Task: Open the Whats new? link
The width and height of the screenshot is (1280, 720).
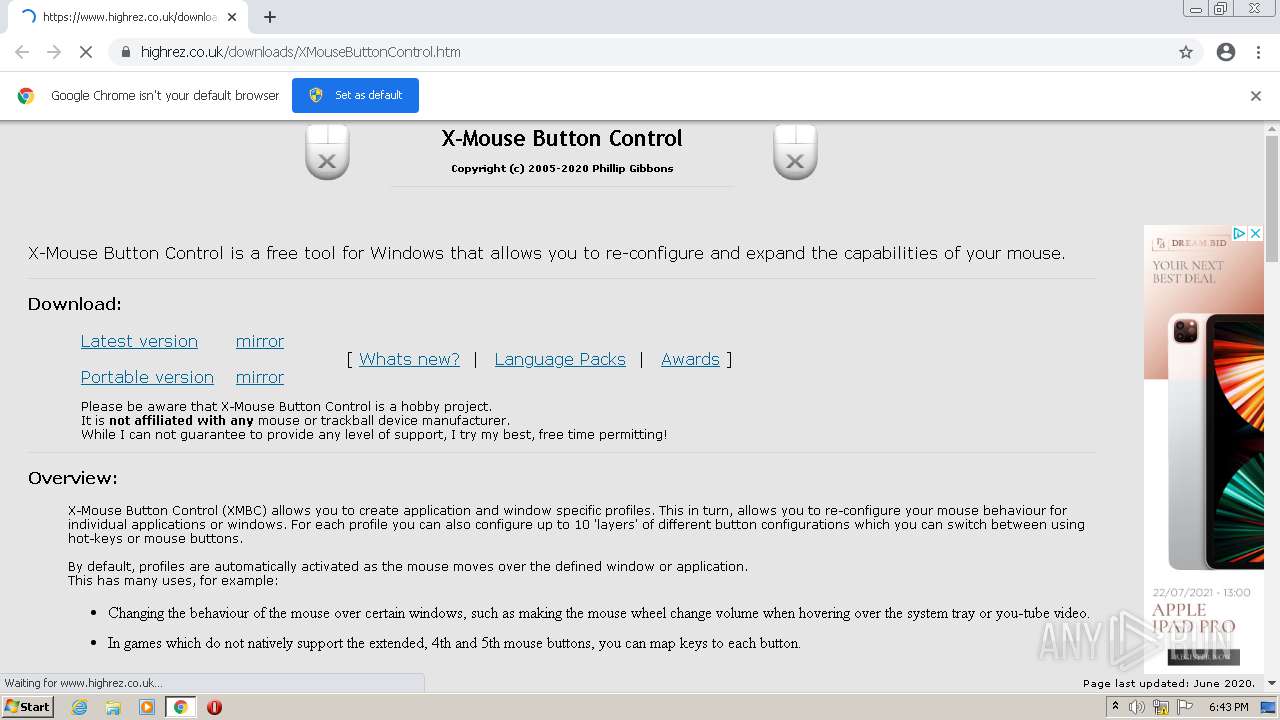Action: click(409, 359)
